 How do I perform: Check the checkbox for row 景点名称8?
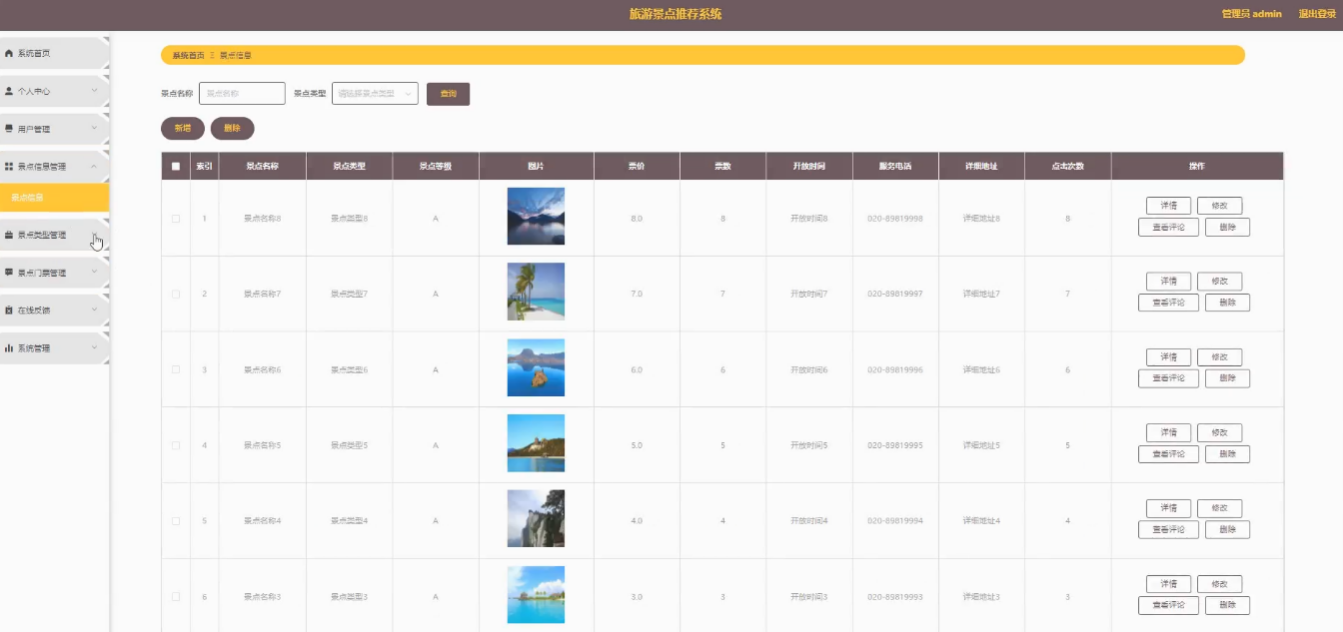tap(176, 218)
